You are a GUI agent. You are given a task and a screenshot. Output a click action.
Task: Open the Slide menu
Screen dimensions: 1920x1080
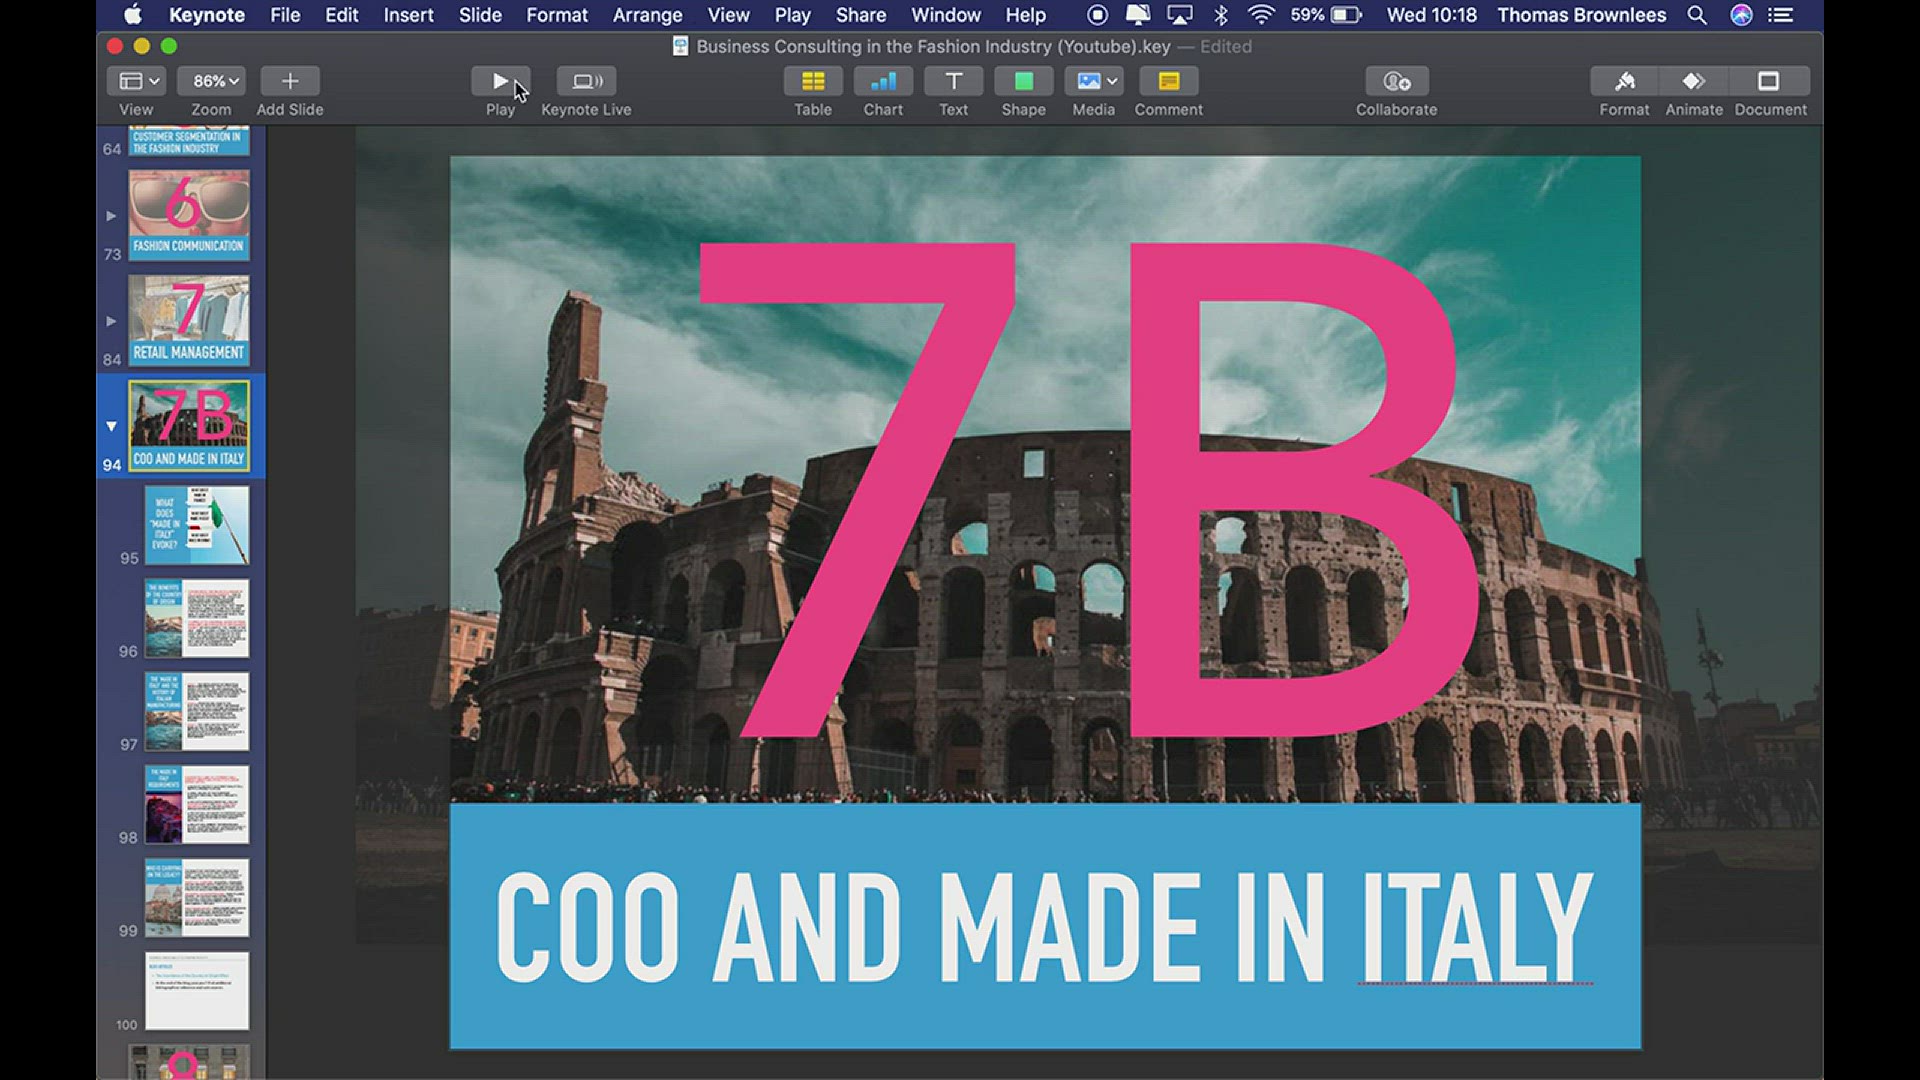click(480, 15)
